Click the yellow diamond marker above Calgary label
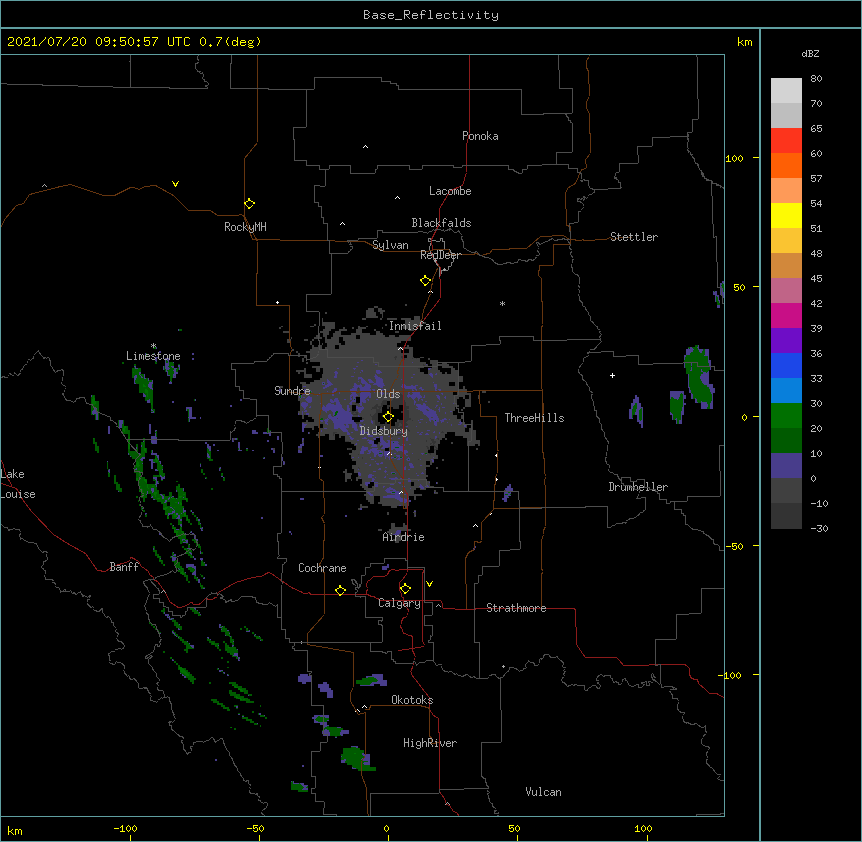 [x=405, y=589]
